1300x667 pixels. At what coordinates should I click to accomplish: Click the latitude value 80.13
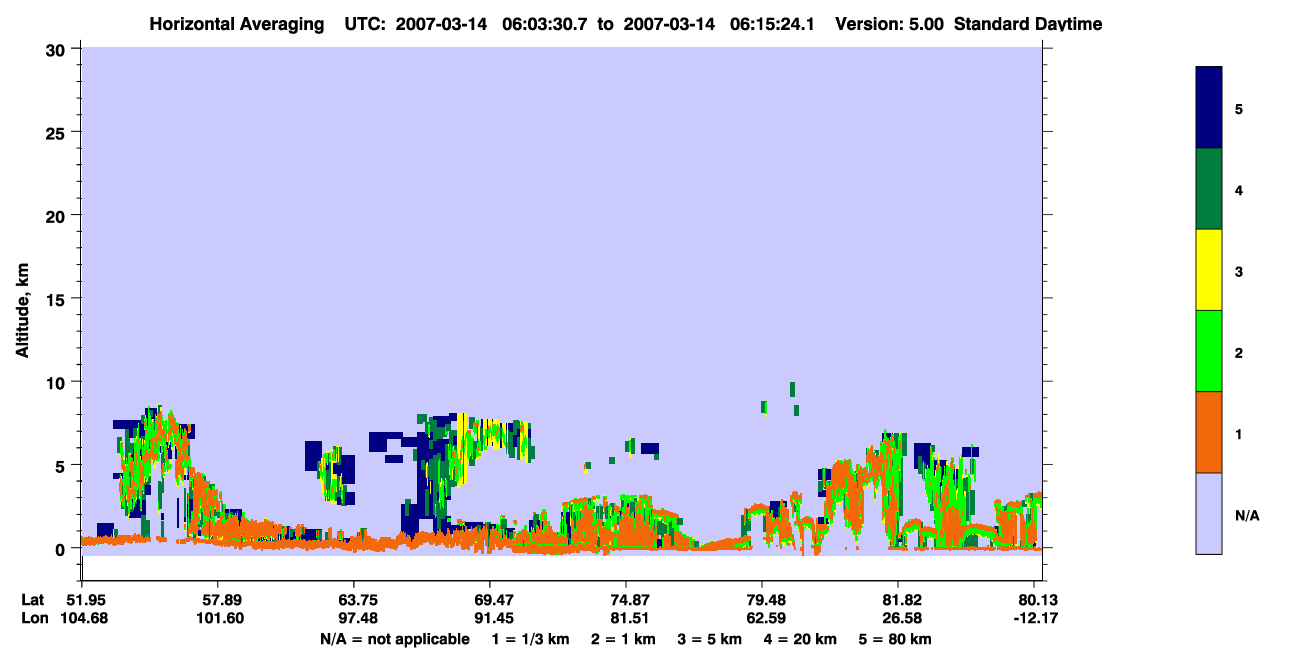(x=1037, y=600)
